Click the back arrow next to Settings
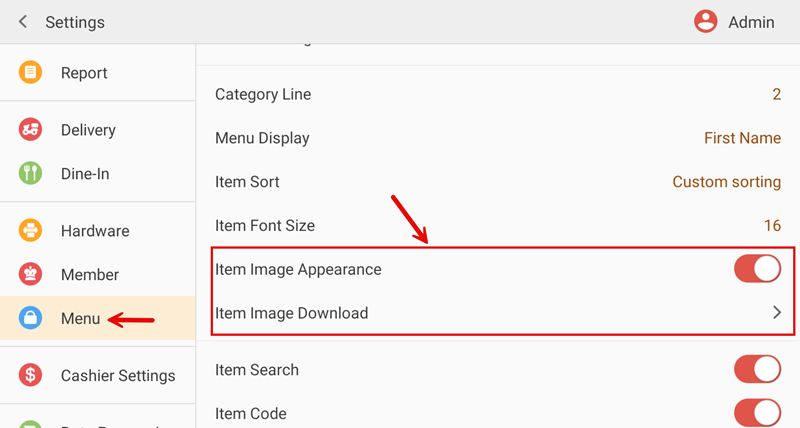 [23, 22]
